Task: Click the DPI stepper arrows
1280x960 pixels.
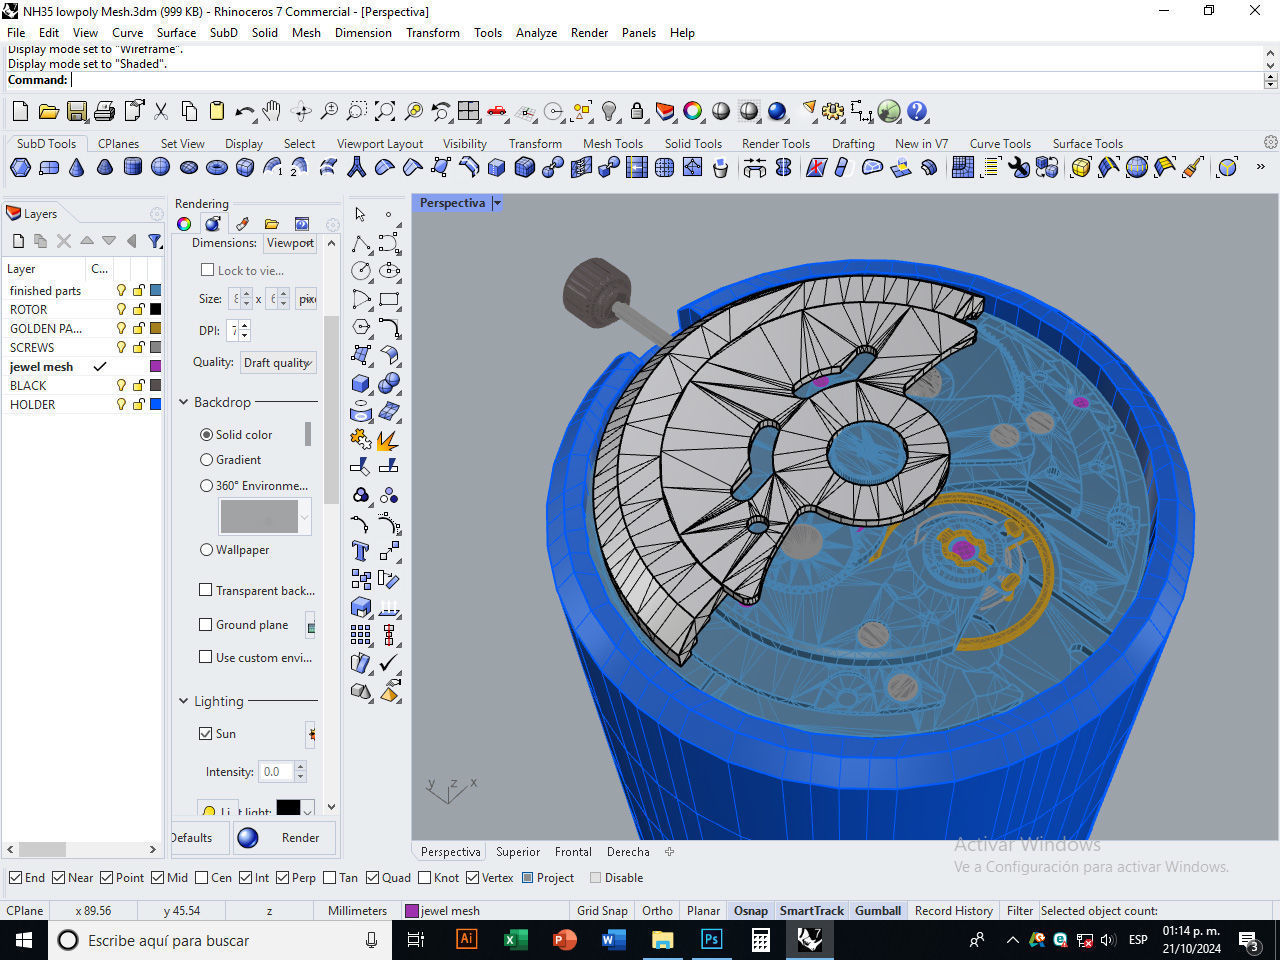Action: tap(245, 330)
